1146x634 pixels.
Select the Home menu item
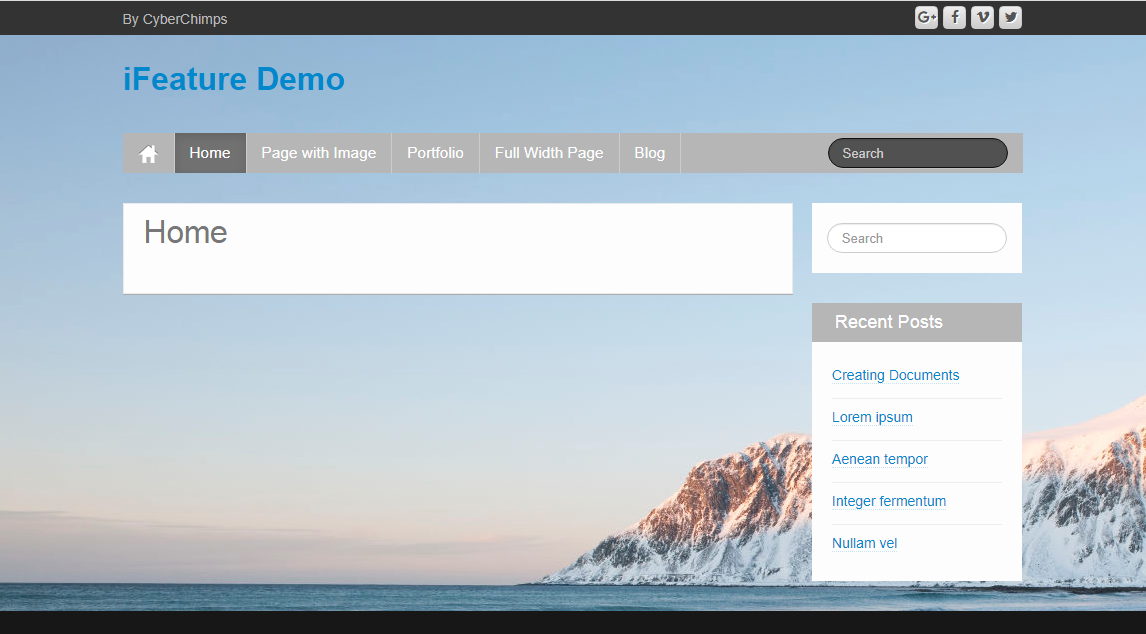pos(210,153)
